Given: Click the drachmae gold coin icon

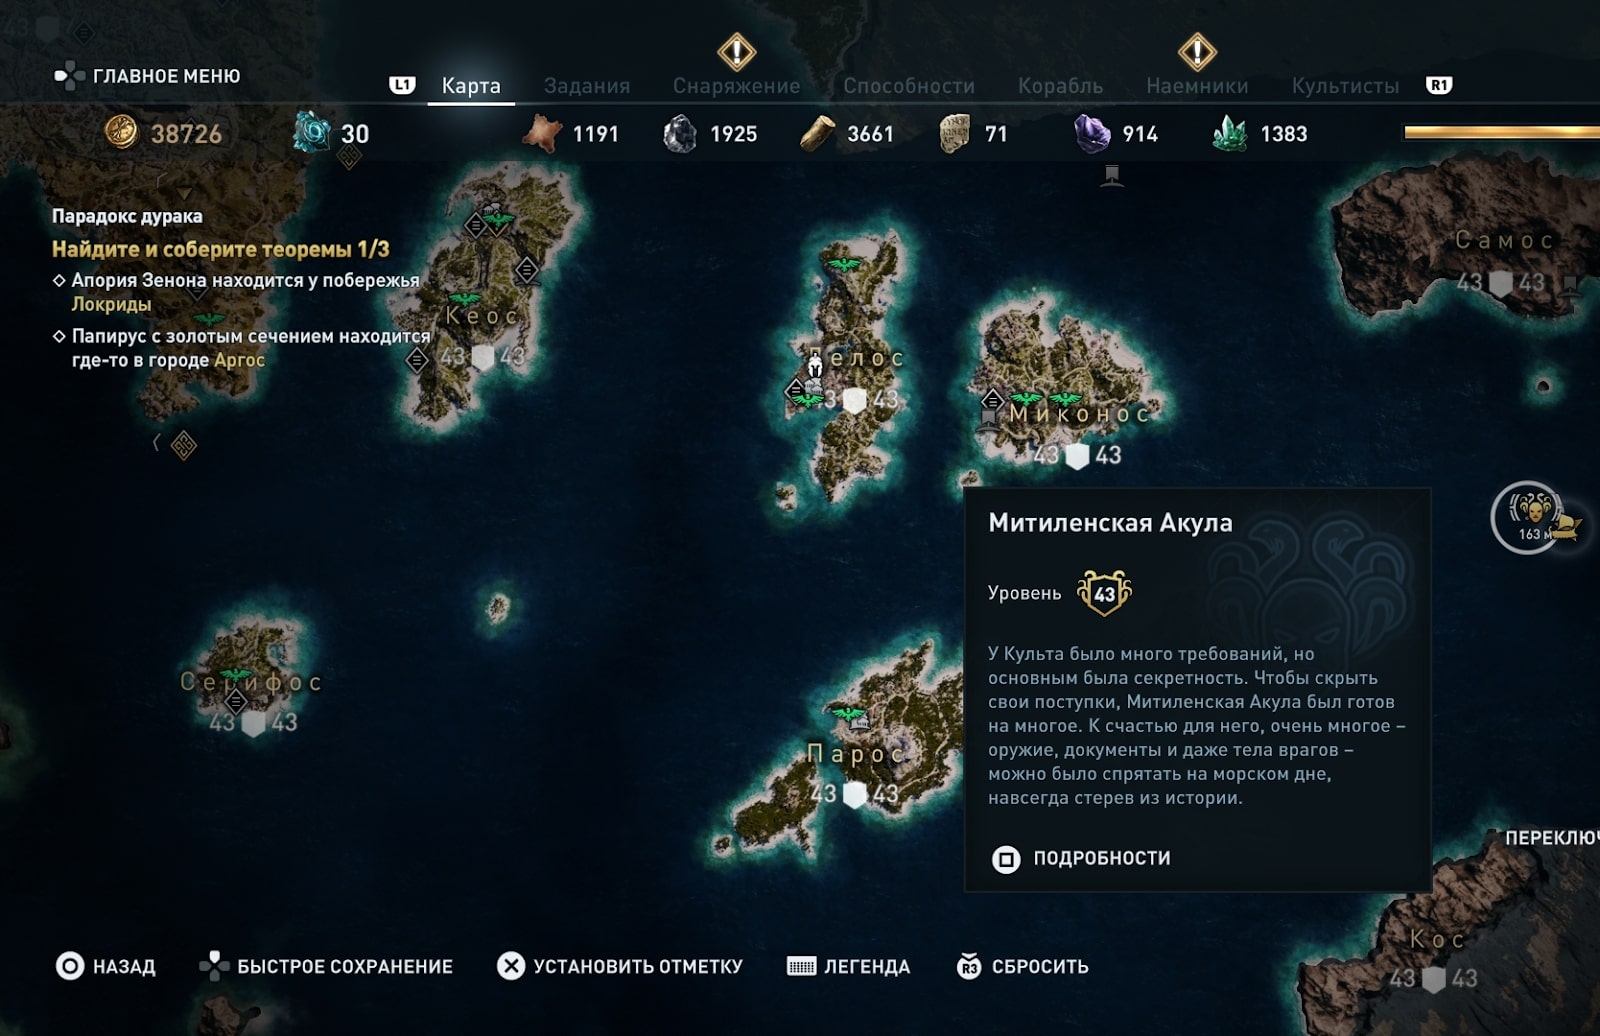Looking at the screenshot, I should [121, 132].
